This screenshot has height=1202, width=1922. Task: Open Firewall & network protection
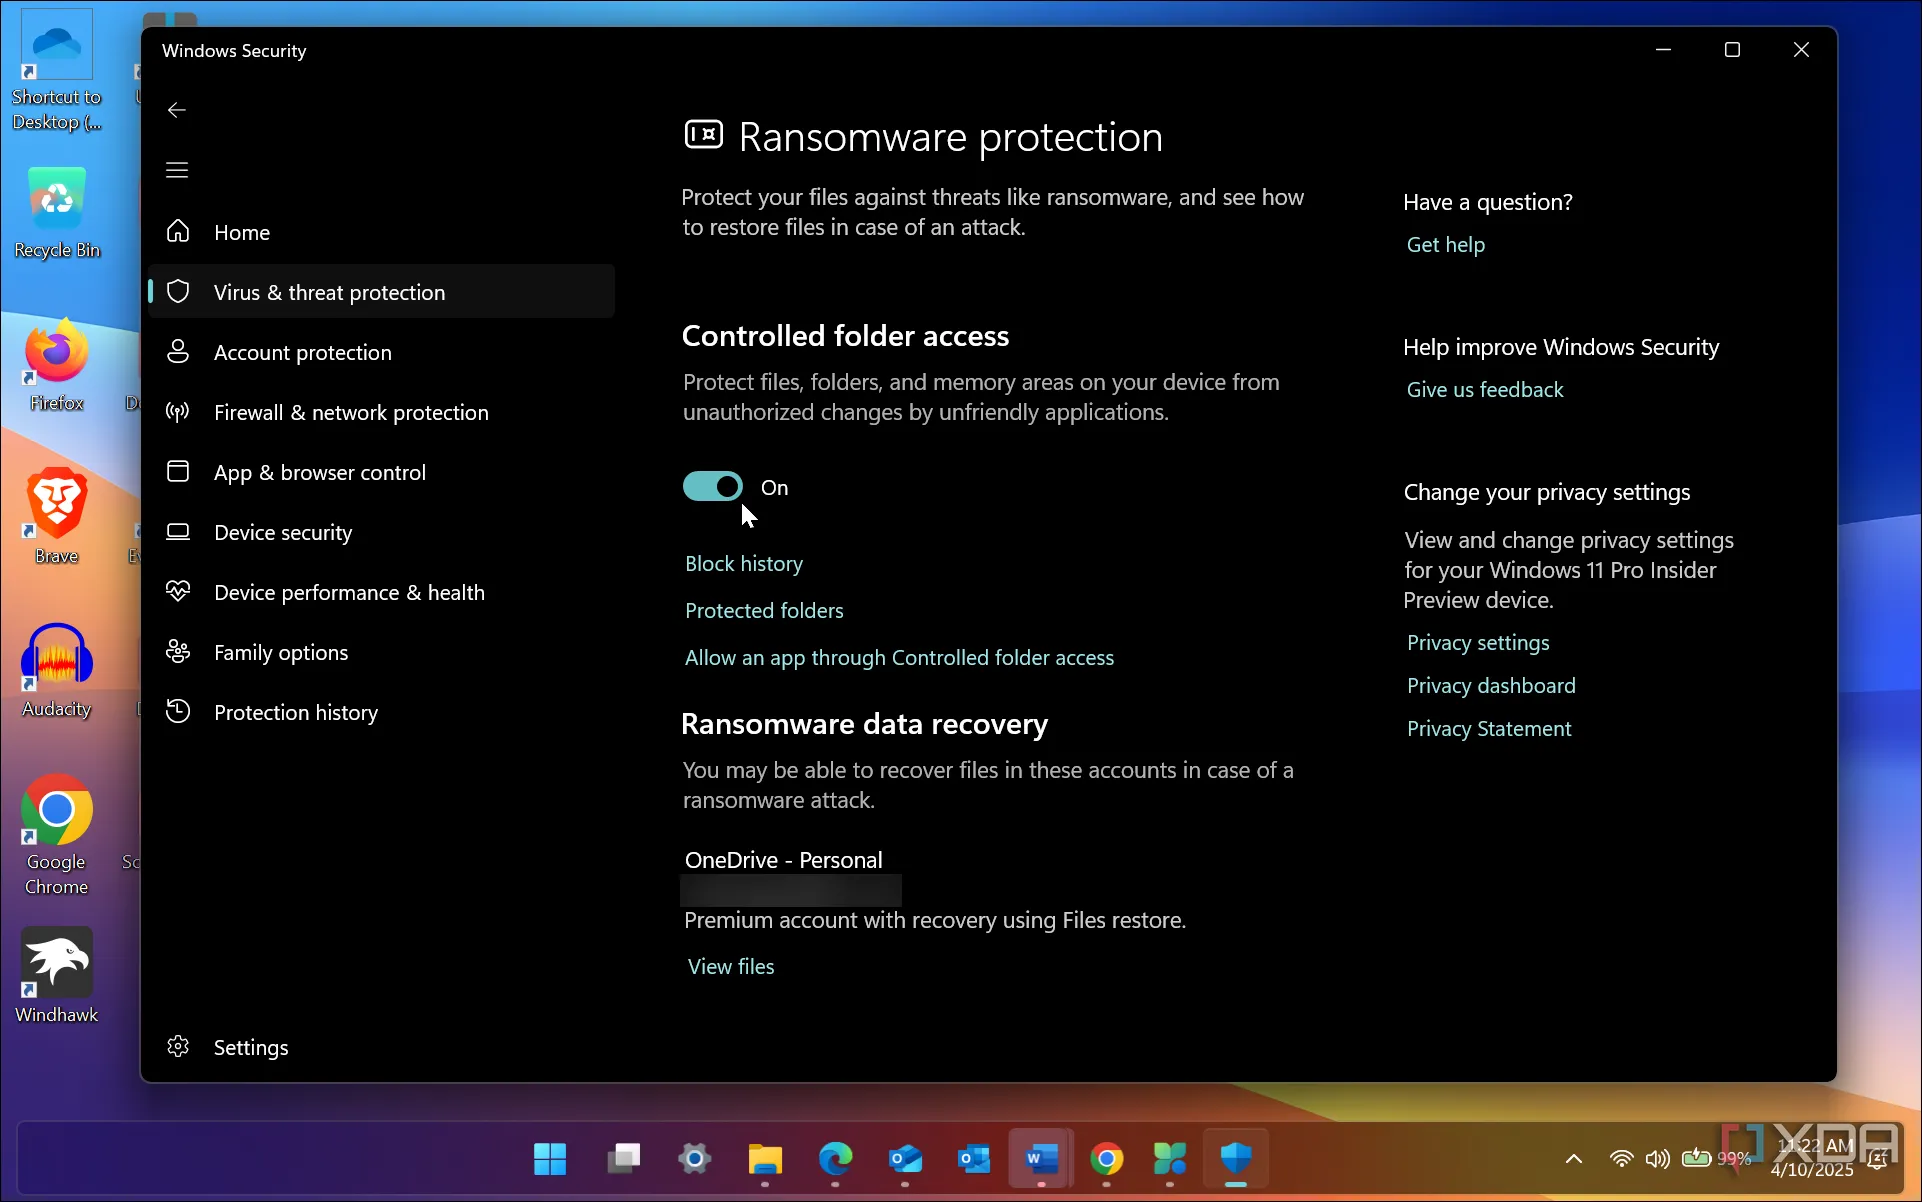(x=350, y=412)
